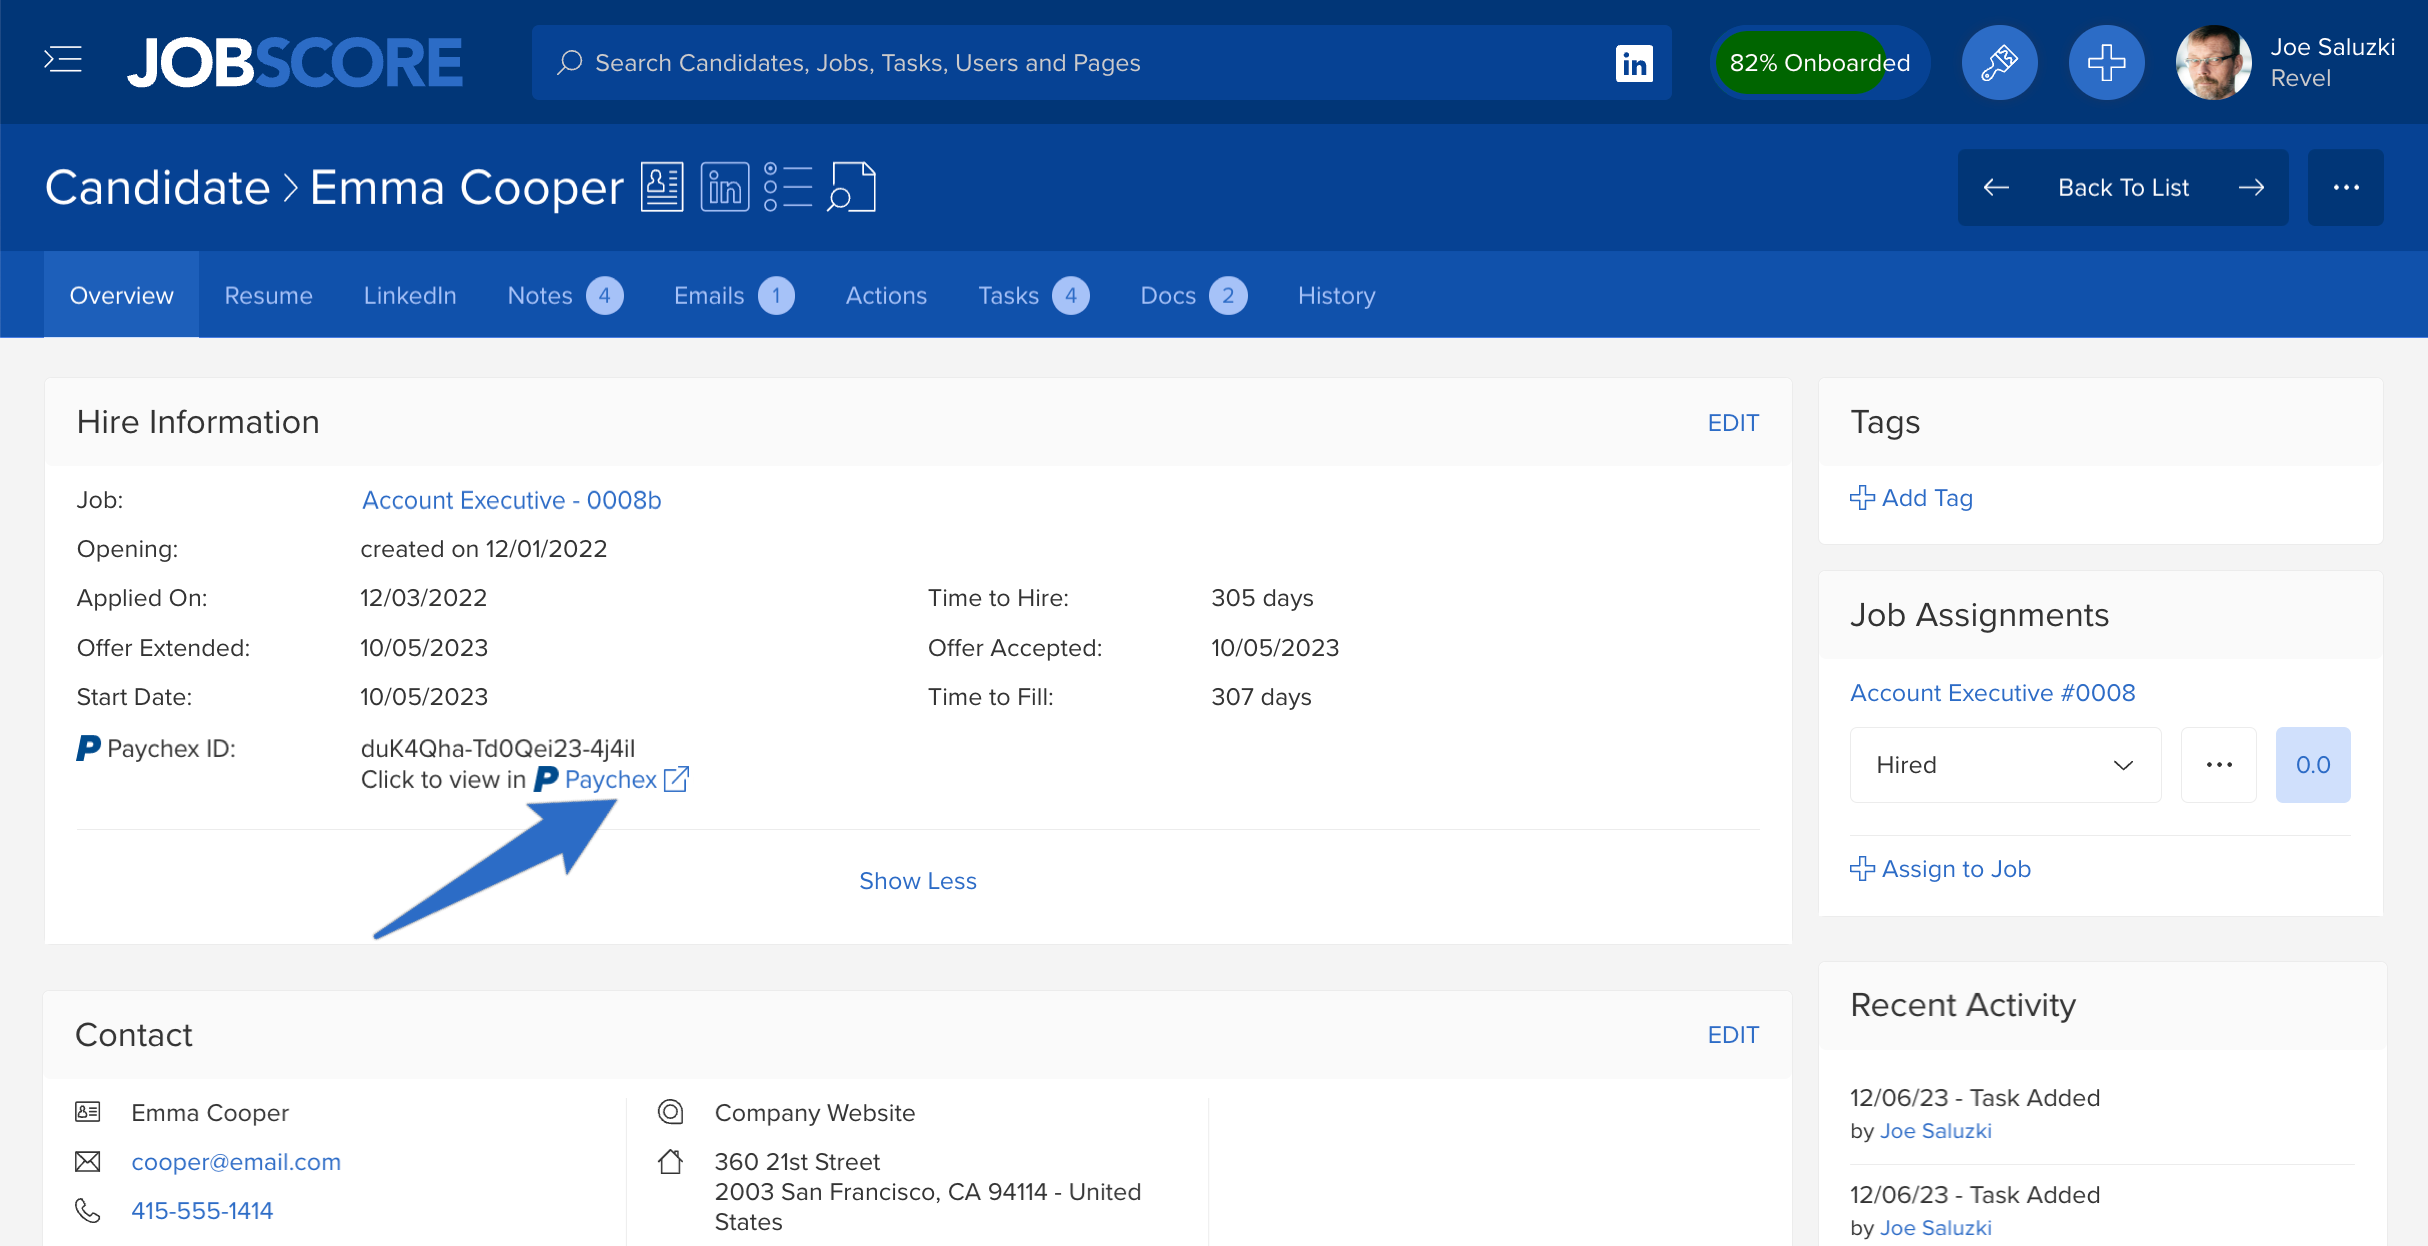The height and width of the screenshot is (1246, 2428).
Task: Open candidate profile card icon beside name
Action: (662, 187)
